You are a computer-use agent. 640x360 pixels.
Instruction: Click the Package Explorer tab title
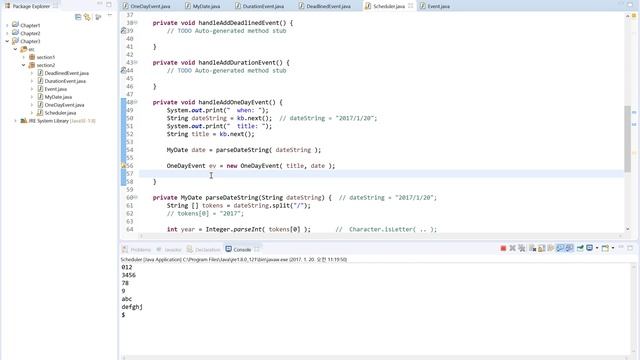tap(31, 6)
